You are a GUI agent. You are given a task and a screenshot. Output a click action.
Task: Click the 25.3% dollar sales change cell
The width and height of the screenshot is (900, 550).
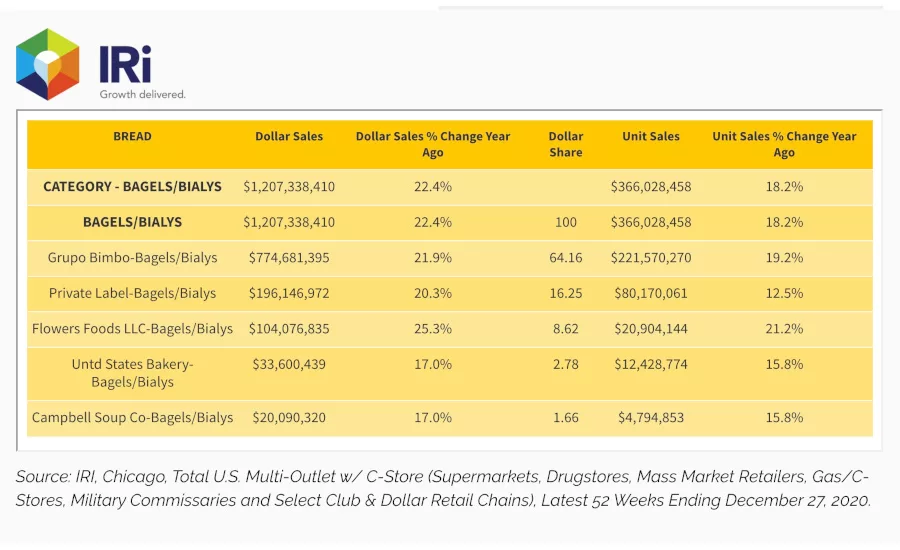(433, 329)
